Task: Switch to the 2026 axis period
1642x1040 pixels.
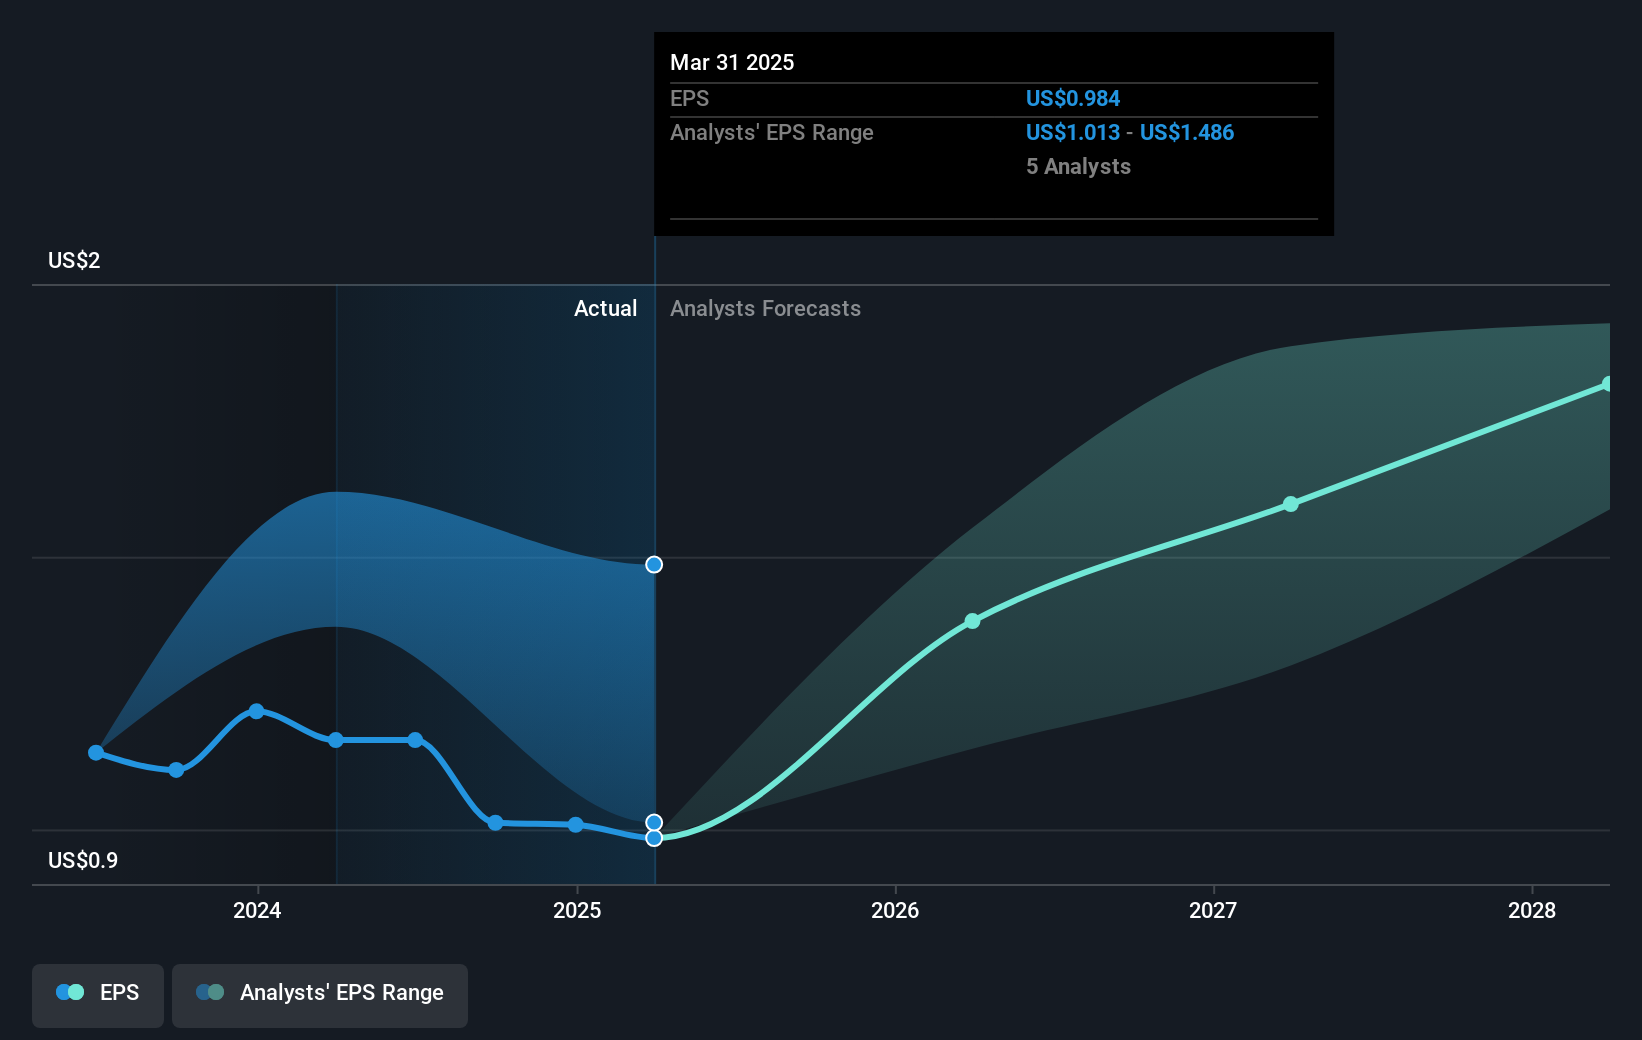Action: [x=896, y=911]
